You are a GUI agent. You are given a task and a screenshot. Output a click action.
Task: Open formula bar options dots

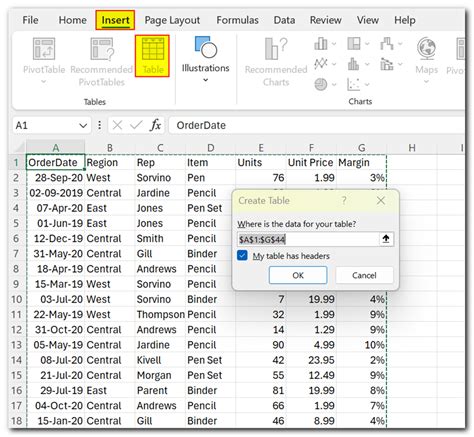99,125
